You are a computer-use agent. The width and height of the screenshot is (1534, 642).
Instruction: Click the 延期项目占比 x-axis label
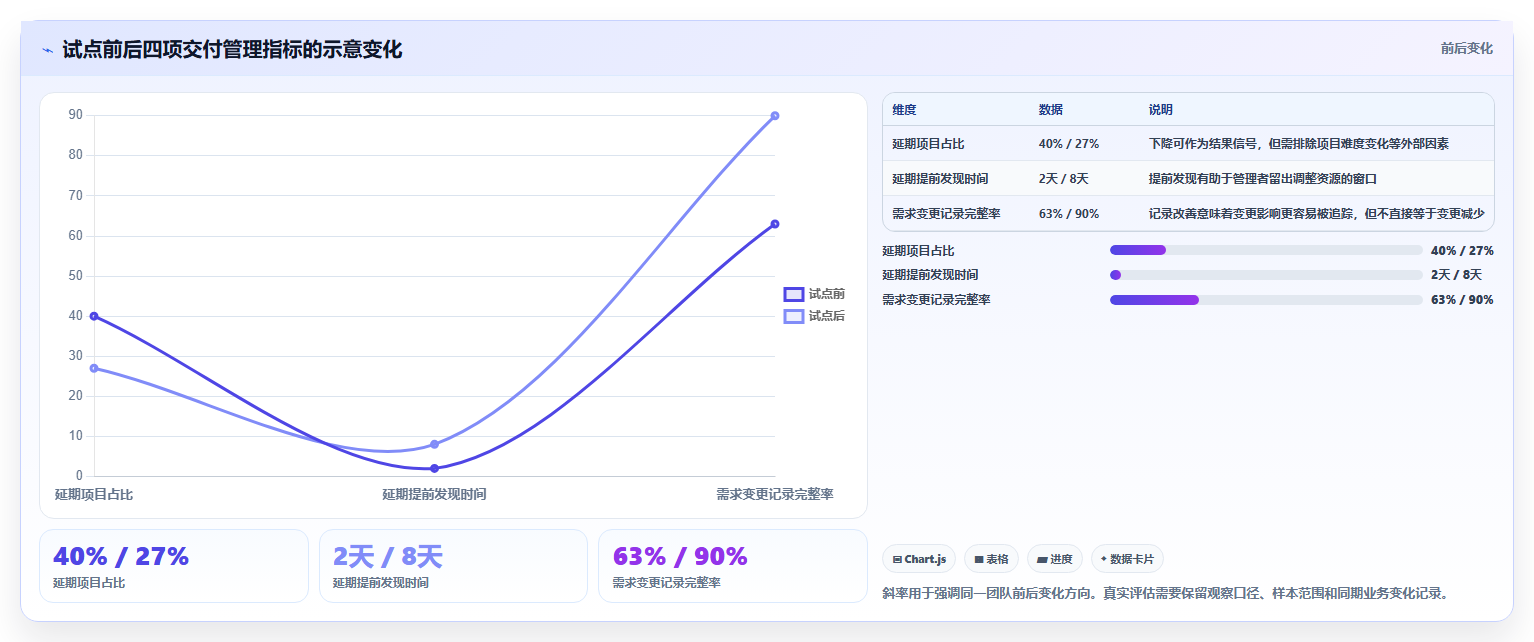[x=94, y=494]
